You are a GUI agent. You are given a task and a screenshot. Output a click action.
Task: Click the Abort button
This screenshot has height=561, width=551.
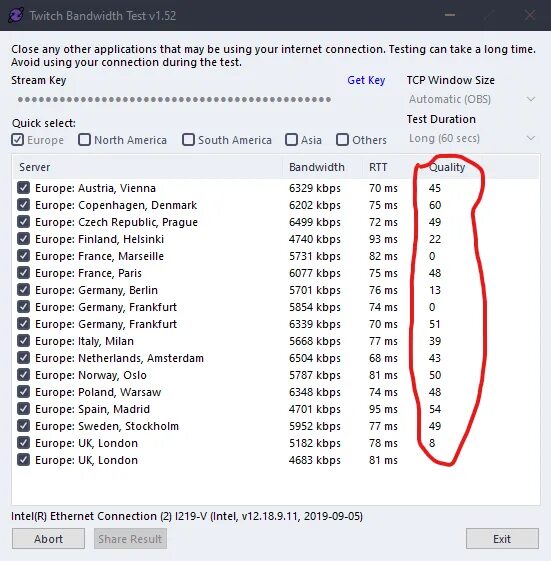pos(48,538)
